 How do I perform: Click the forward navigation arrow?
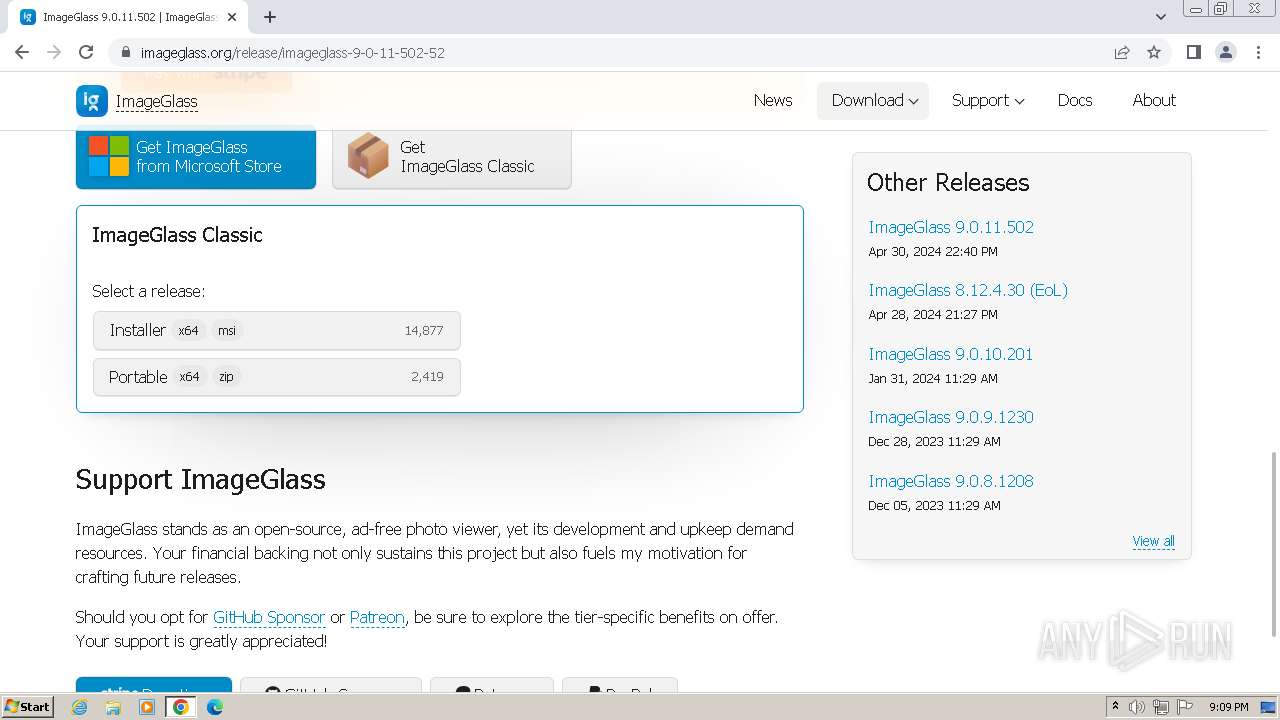54,52
